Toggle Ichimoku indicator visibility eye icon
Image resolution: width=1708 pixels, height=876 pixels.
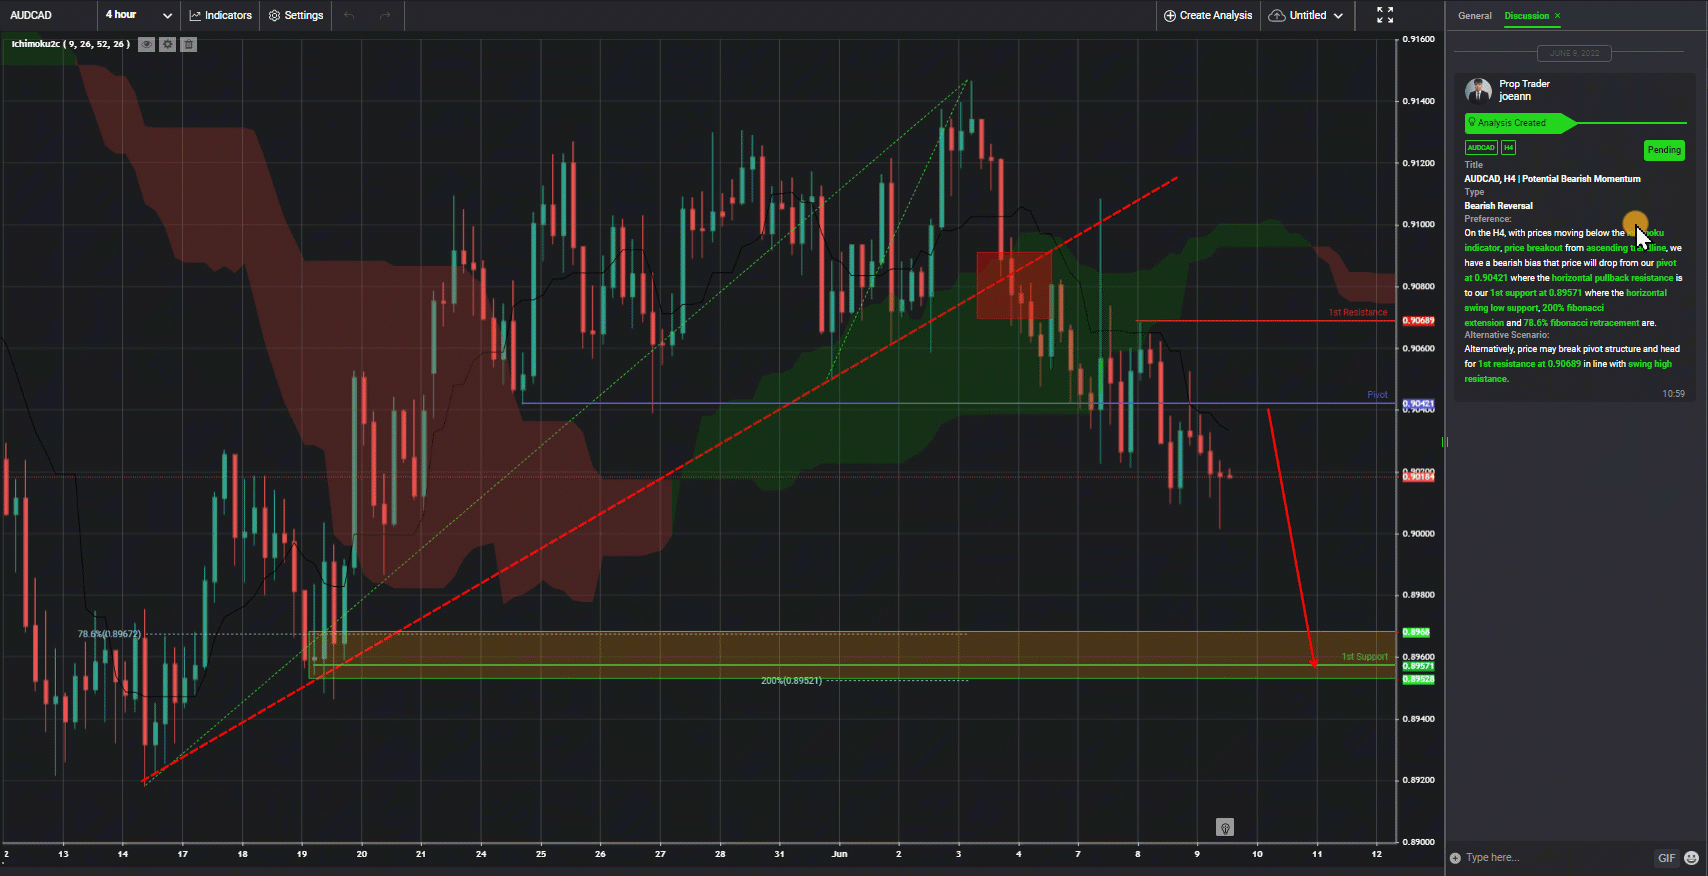pyautogui.click(x=146, y=44)
